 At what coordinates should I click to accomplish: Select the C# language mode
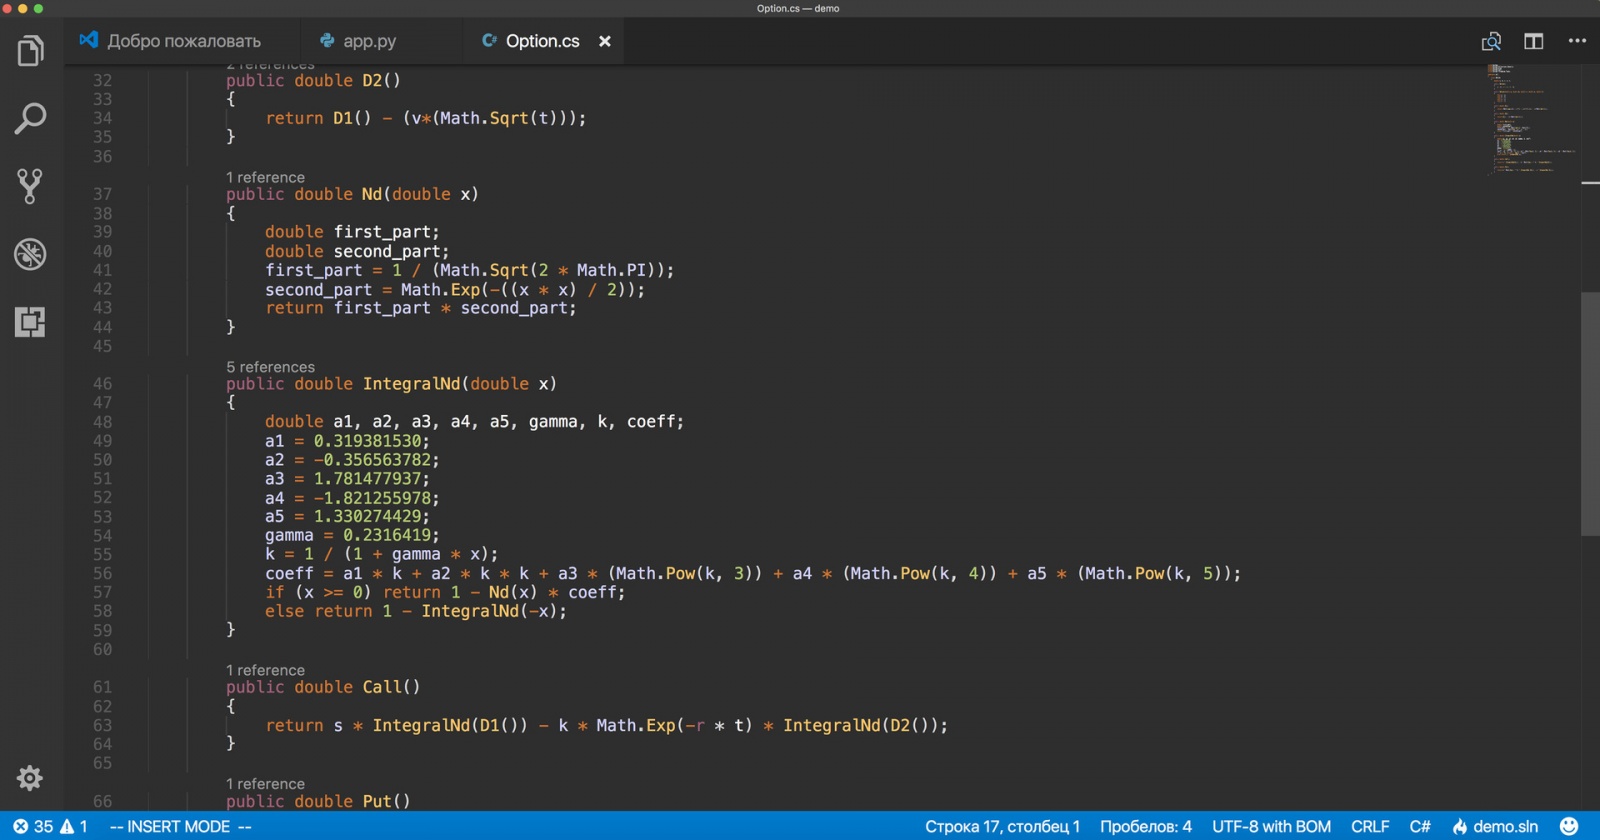(1420, 827)
